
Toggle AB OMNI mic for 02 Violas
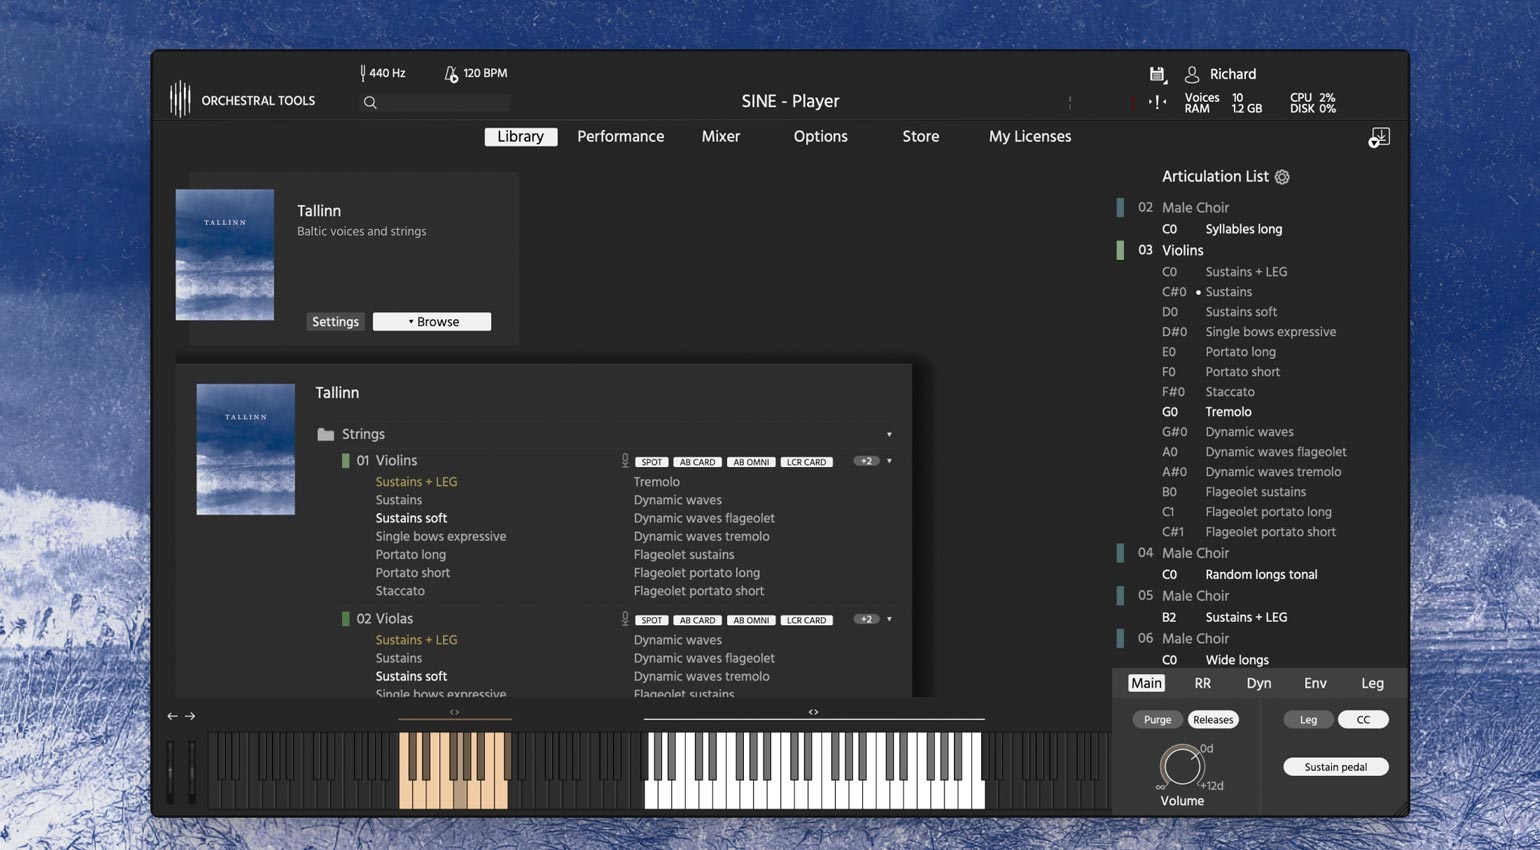click(751, 620)
